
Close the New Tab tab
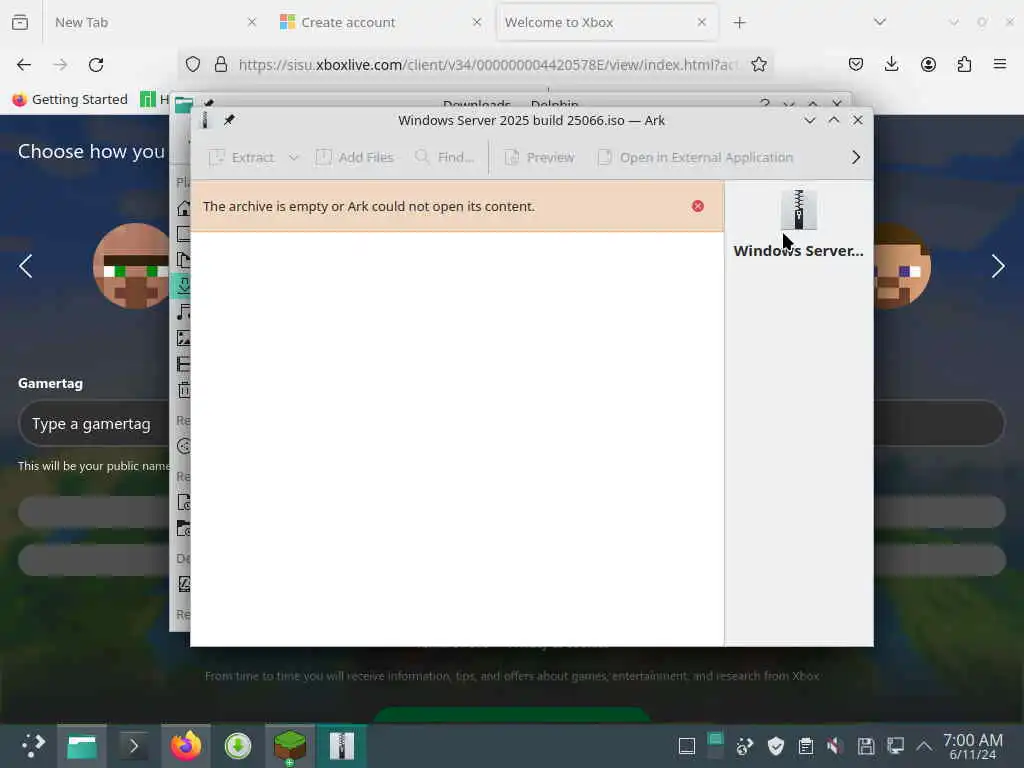[252, 22]
